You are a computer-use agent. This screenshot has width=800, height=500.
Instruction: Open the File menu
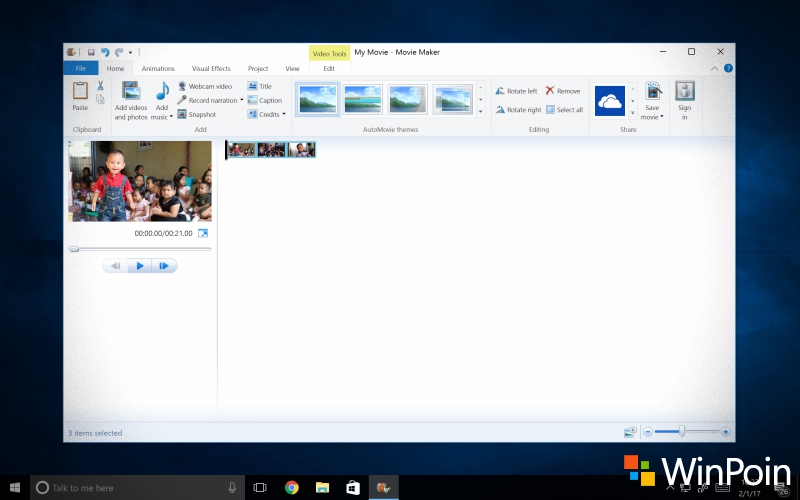point(81,68)
